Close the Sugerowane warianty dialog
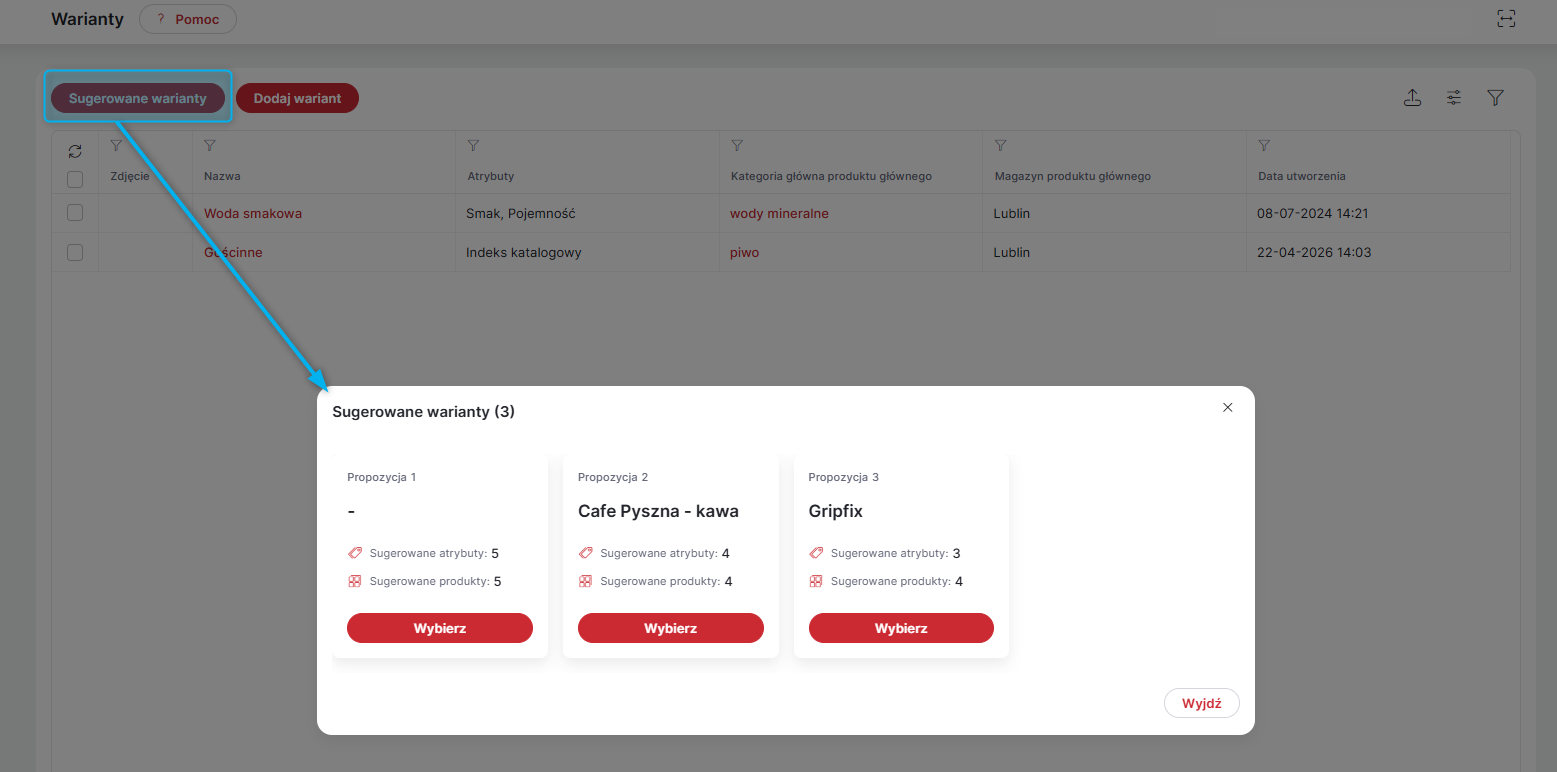 1228,407
